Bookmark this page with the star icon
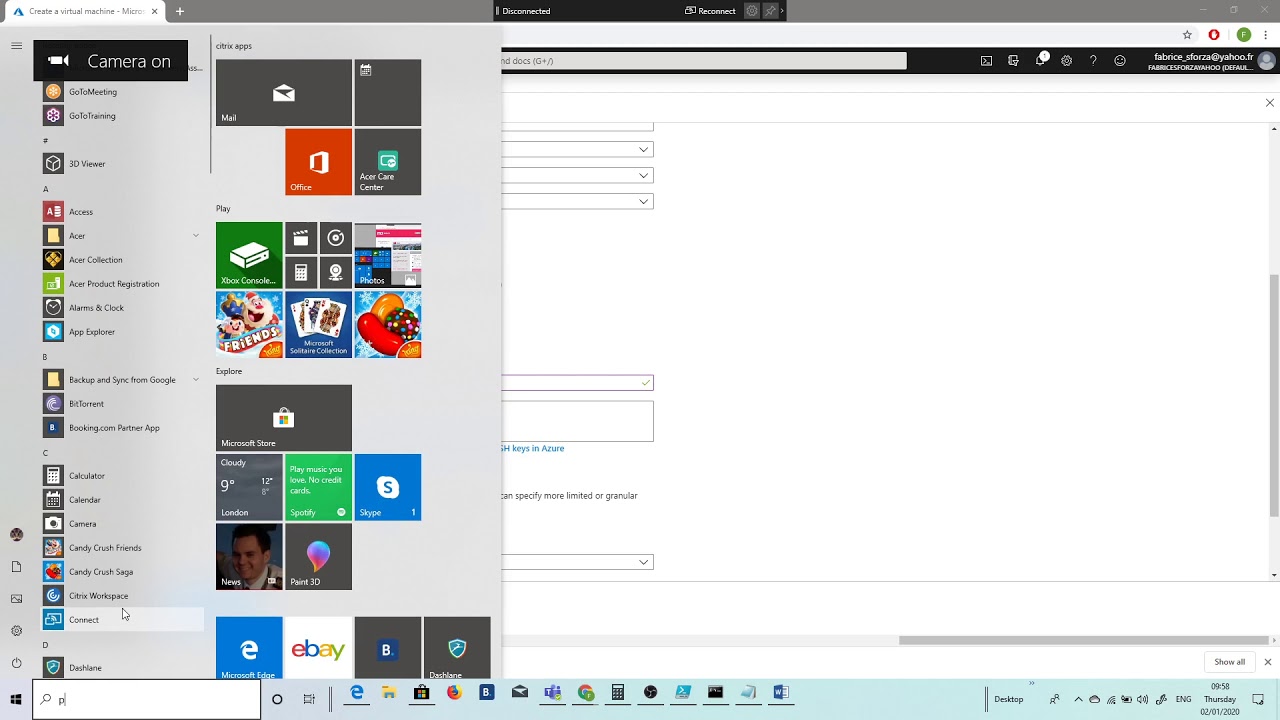The width and height of the screenshot is (1280, 720). 1188,35
